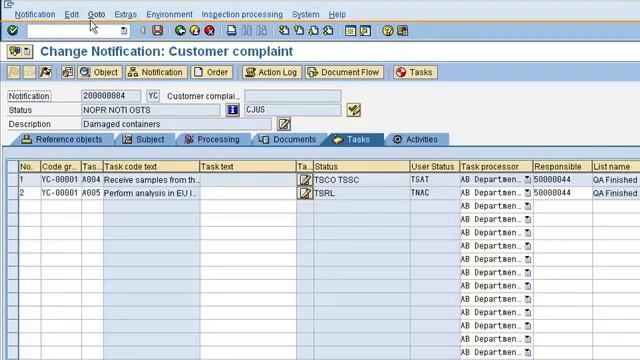Image resolution: width=640 pixels, height=360 pixels.
Task: Click the red Cancel icon
Action: [x=209, y=31]
